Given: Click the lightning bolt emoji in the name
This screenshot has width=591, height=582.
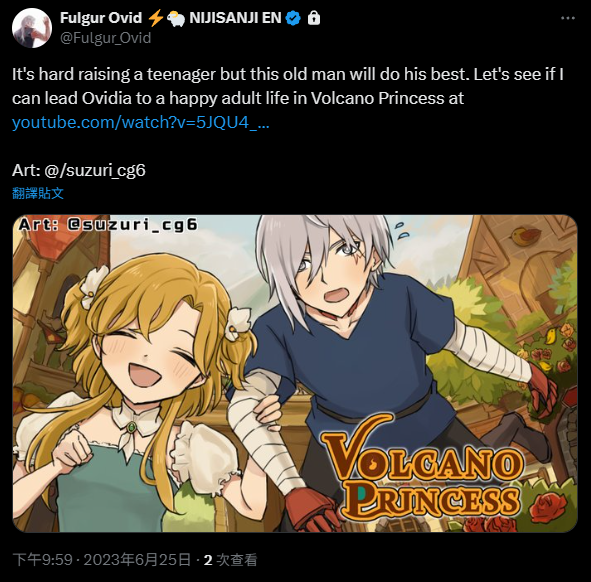Looking at the screenshot, I should pyautogui.click(x=155, y=18).
